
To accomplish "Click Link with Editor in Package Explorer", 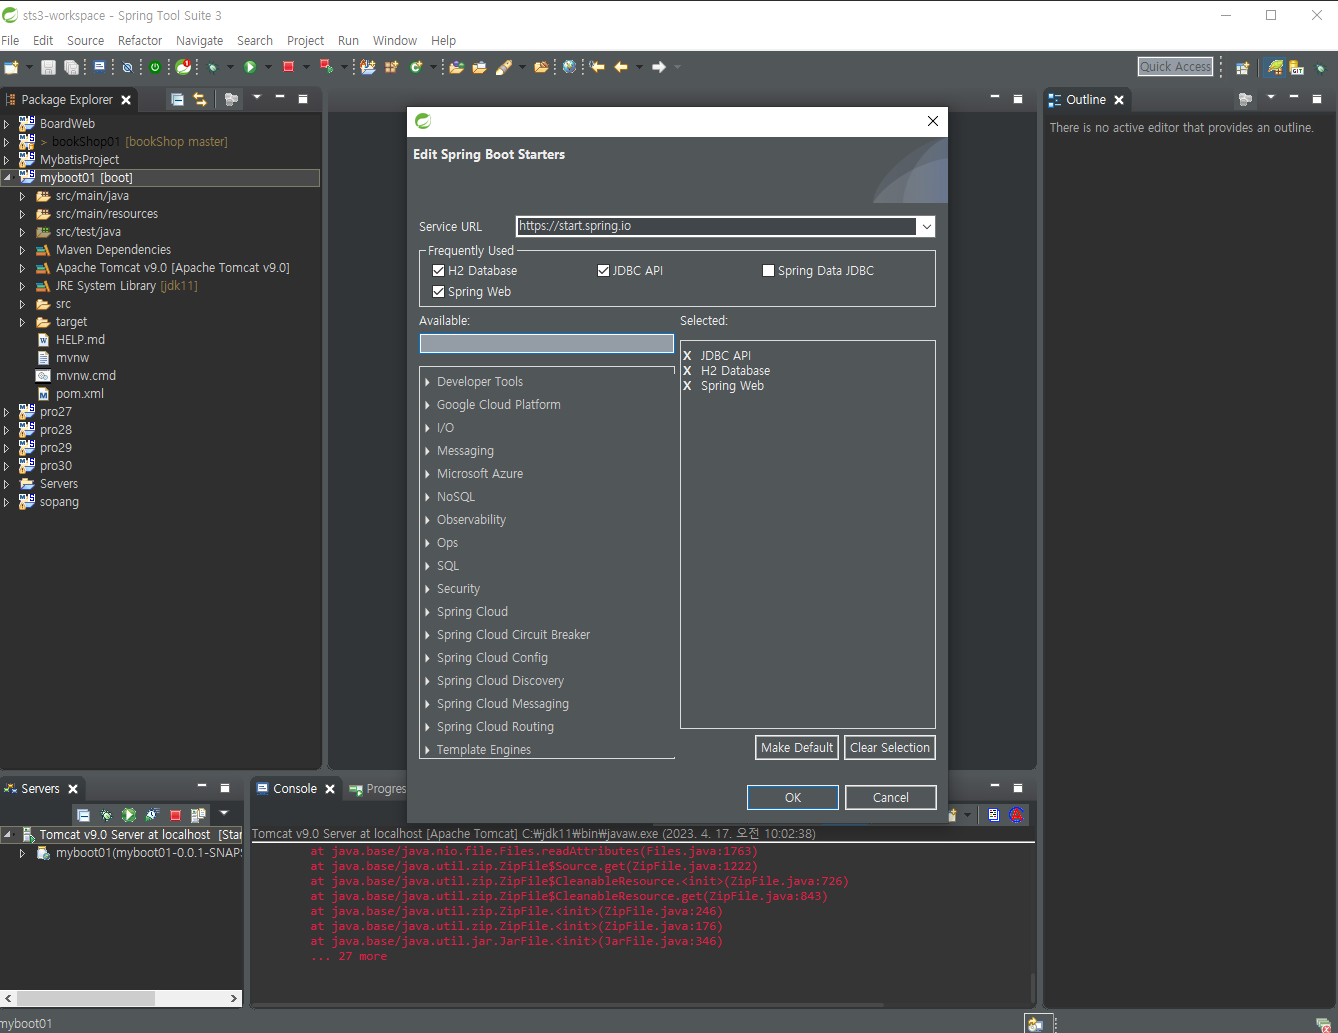I will click(200, 99).
